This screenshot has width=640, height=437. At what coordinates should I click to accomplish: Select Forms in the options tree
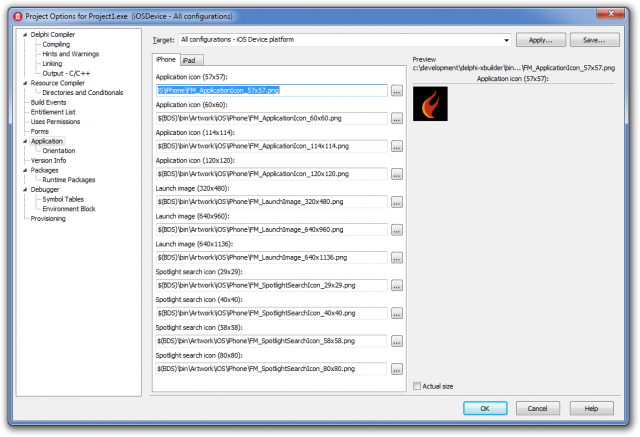pyautogui.click(x=40, y=131)
